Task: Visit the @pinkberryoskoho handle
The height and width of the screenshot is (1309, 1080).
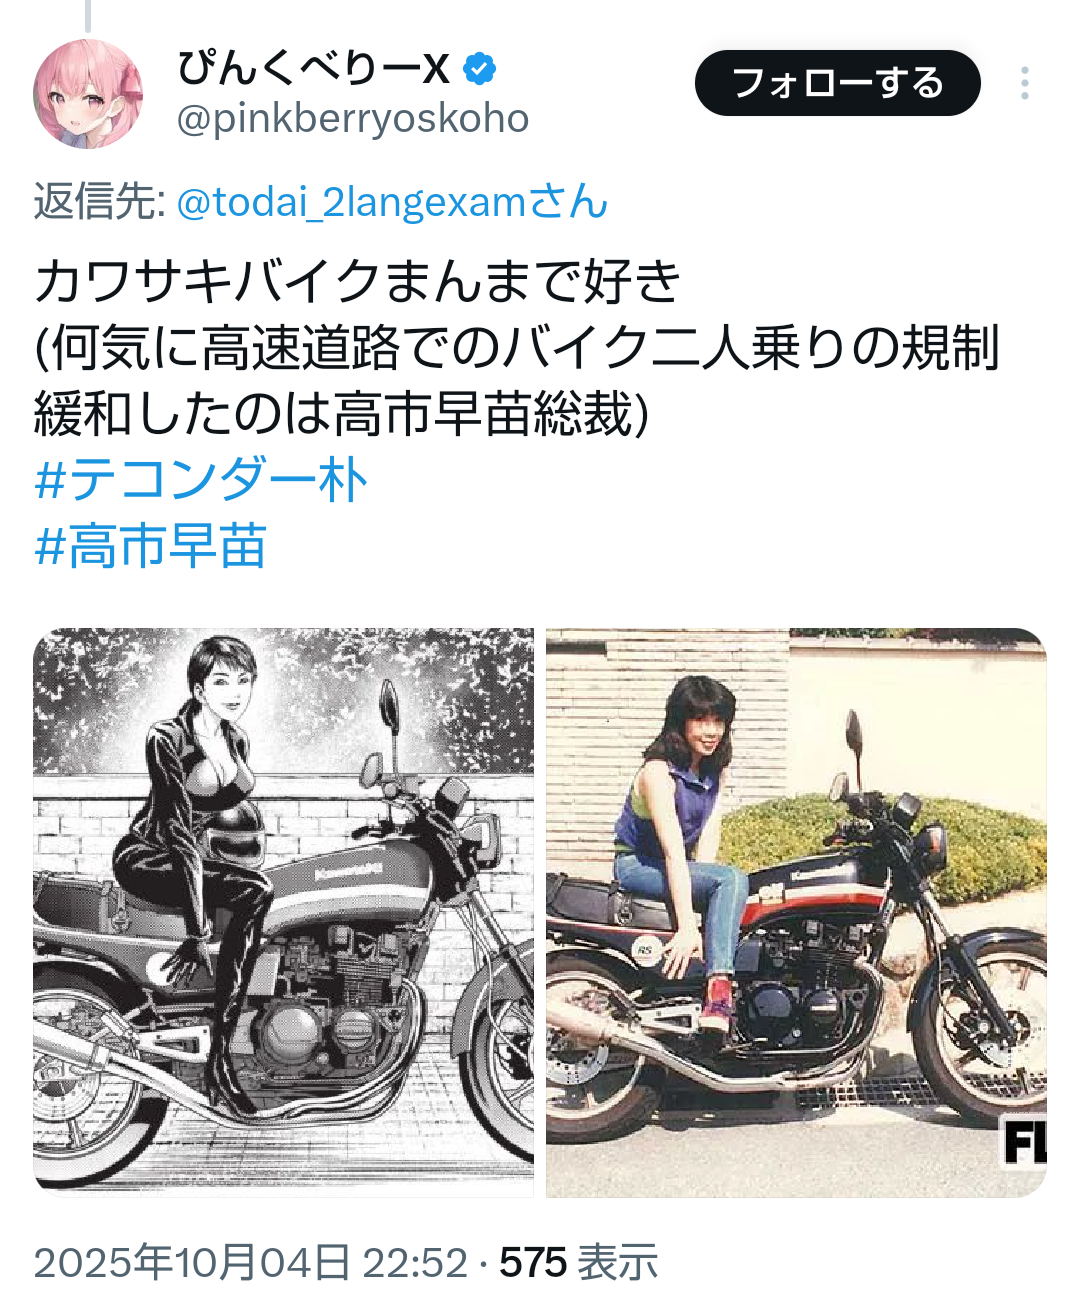Action: [x=353, y=118]
